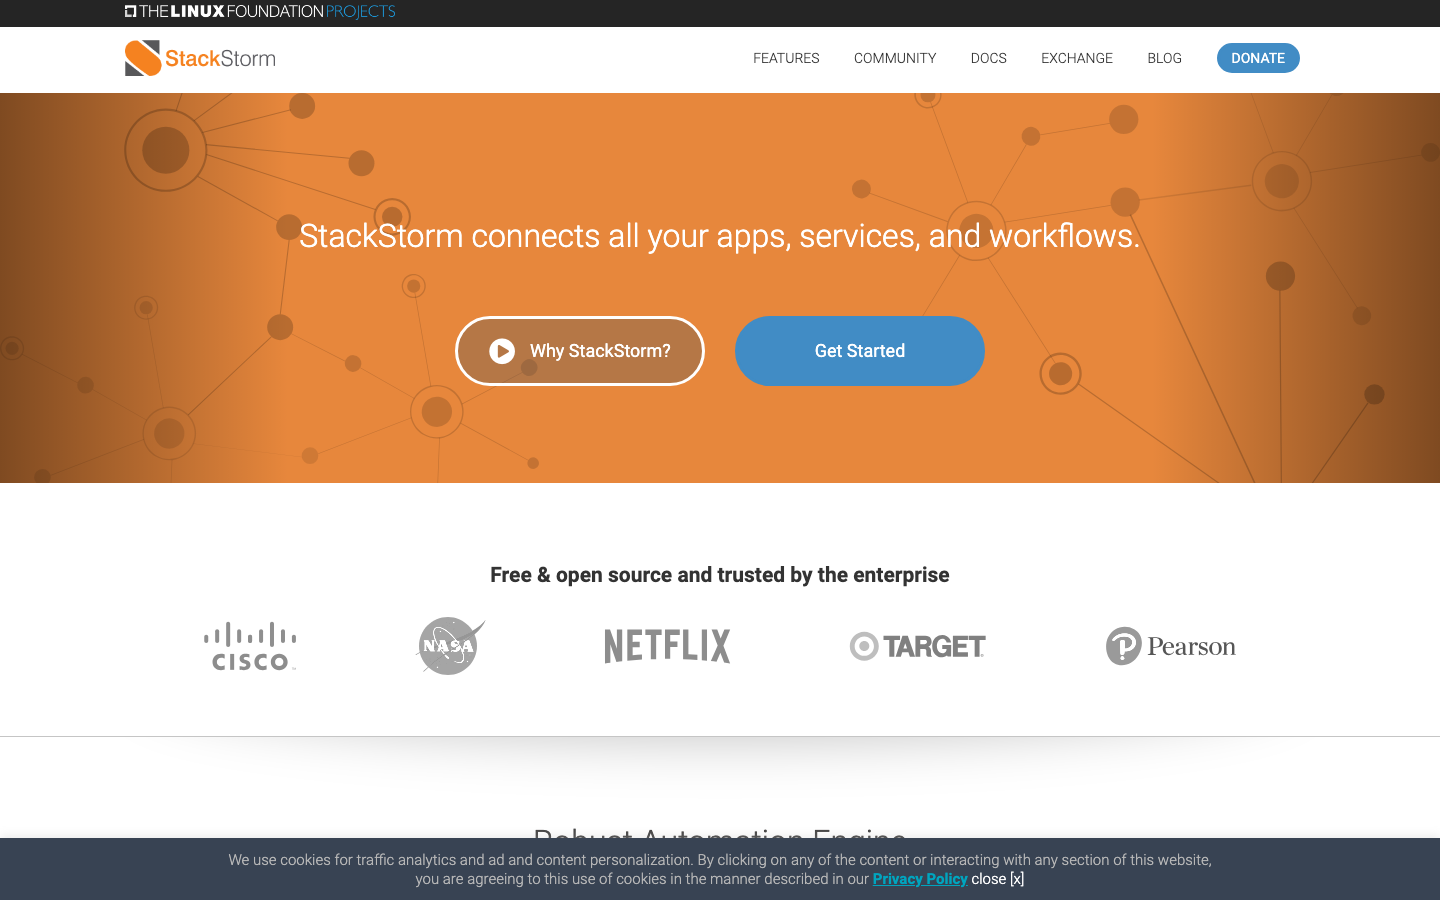Open the COMMUNITY section
The image size is (1440, 900).
(894, 58)
